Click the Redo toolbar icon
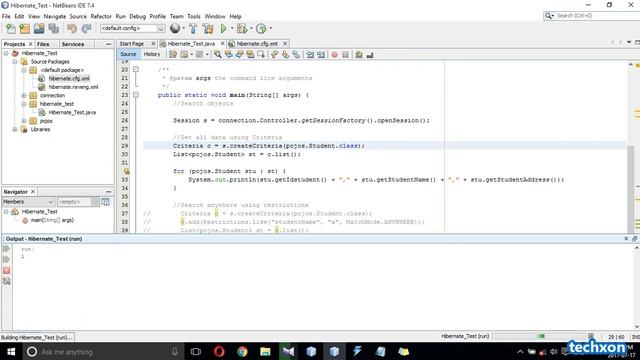Viewport: 640px width, 360px height. click(x=87, y=29)
